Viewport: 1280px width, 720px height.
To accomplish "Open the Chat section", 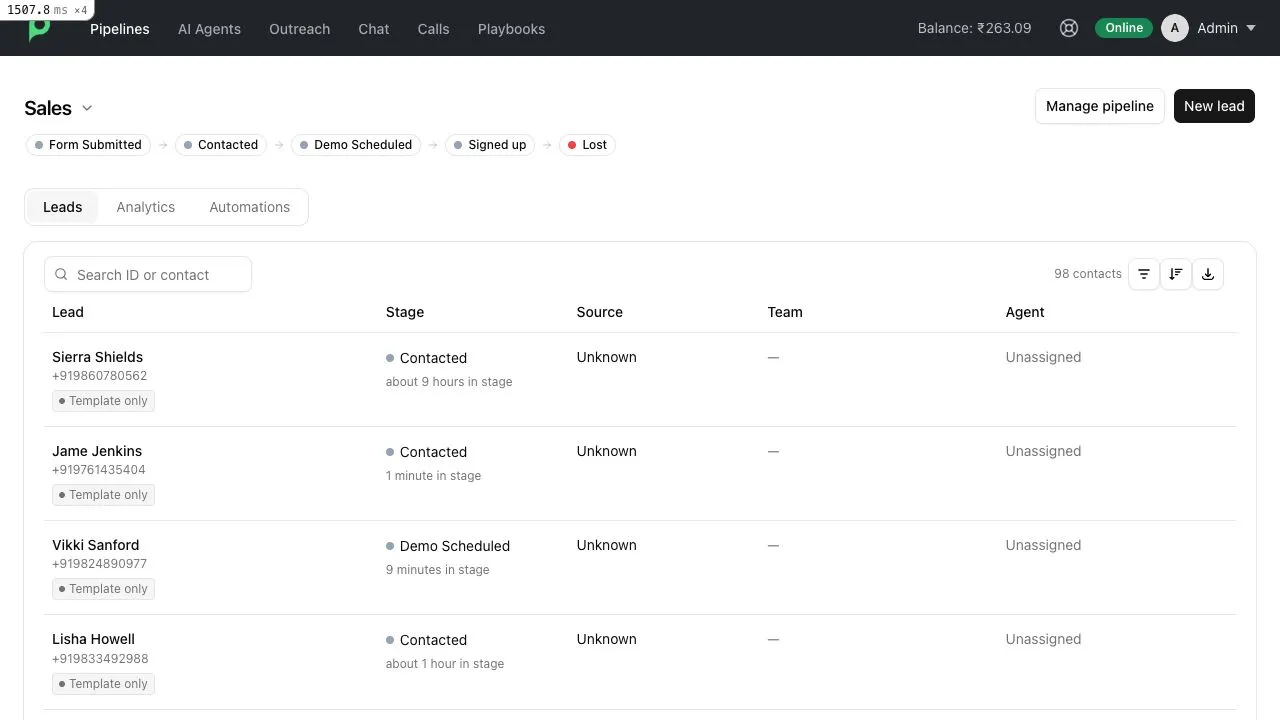I will point(374,29).
